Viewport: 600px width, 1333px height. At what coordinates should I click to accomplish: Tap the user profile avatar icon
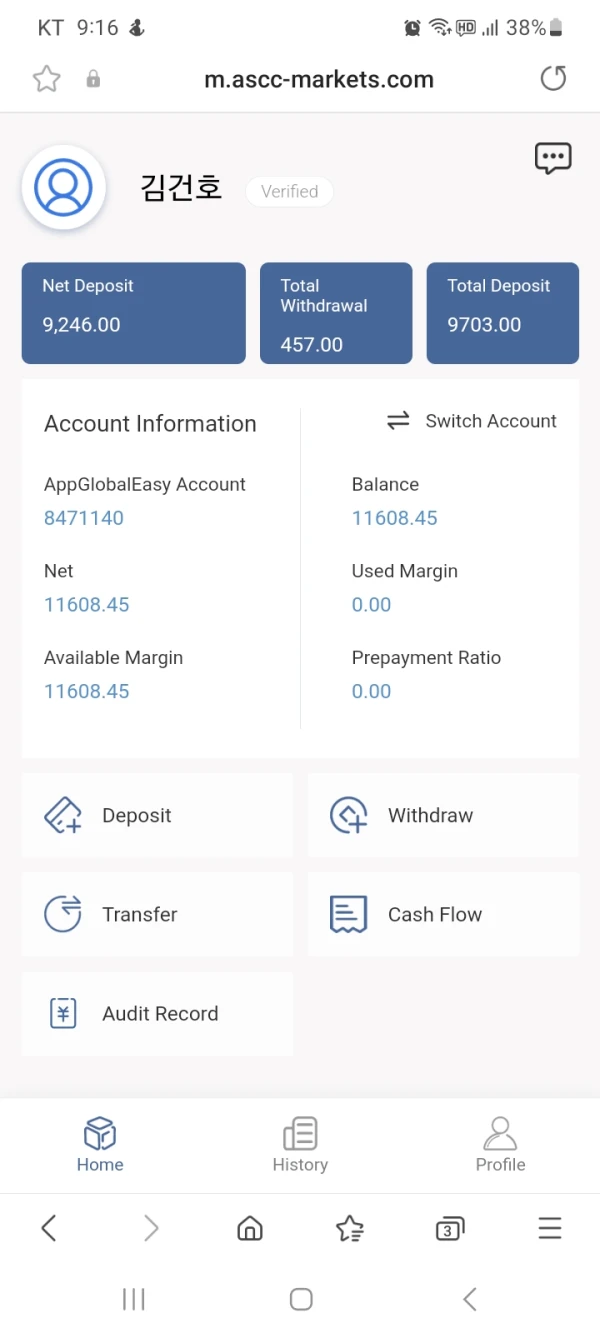tap(63, 187)
